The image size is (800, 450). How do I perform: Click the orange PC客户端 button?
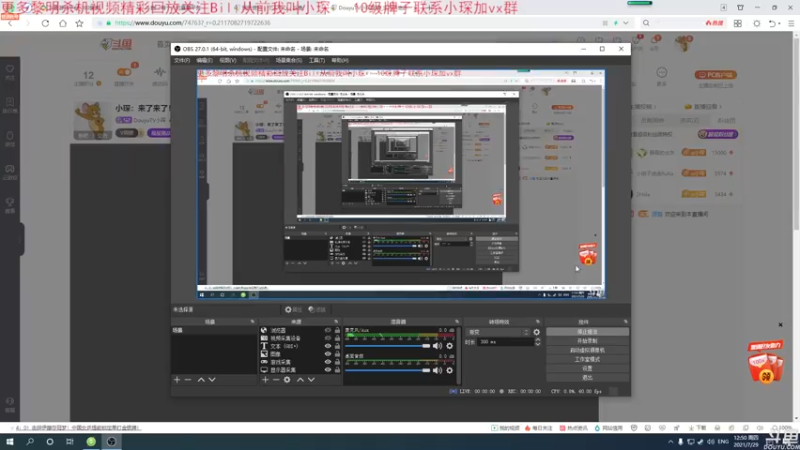(715, 74)
